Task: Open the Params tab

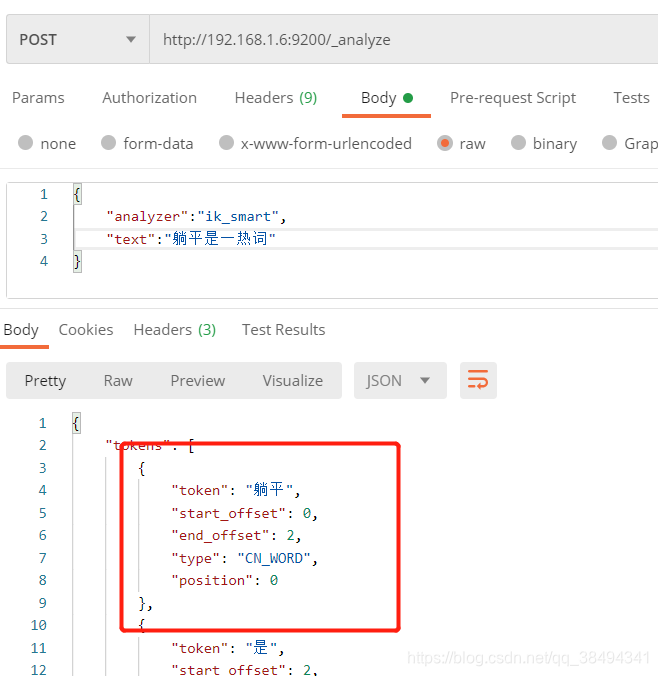Action: pyautogui.click(x=38, y=98)
